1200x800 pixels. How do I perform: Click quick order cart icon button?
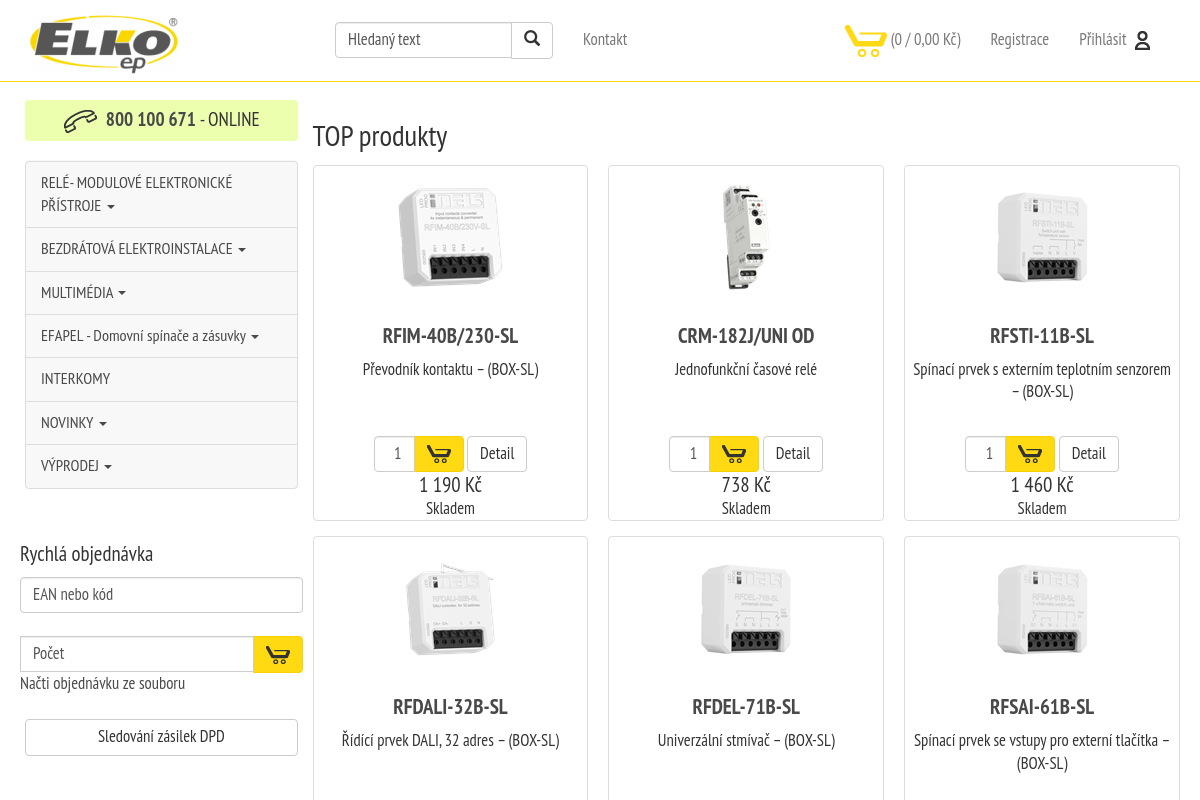278,654
